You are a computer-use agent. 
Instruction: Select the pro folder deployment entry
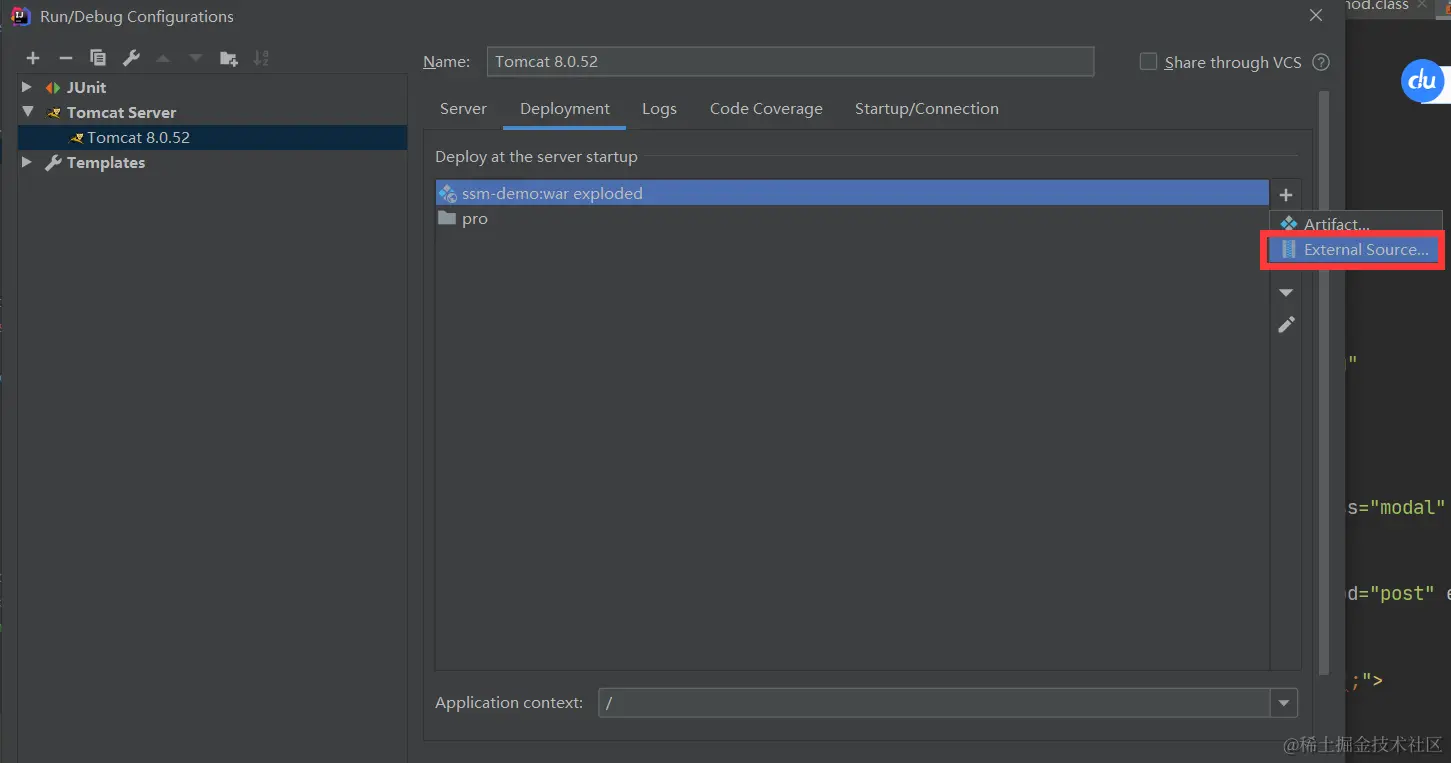(852, 219)
